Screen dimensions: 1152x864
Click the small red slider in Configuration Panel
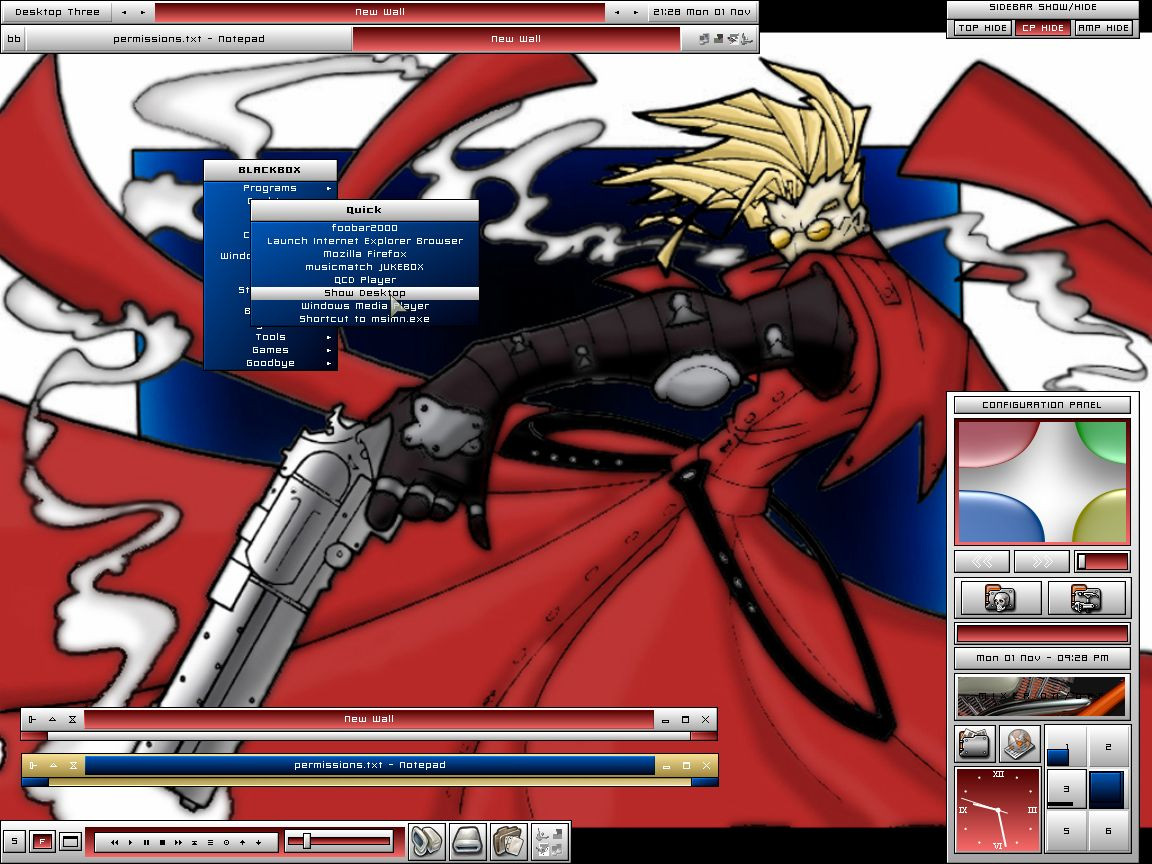click(x=1101, y=562)
